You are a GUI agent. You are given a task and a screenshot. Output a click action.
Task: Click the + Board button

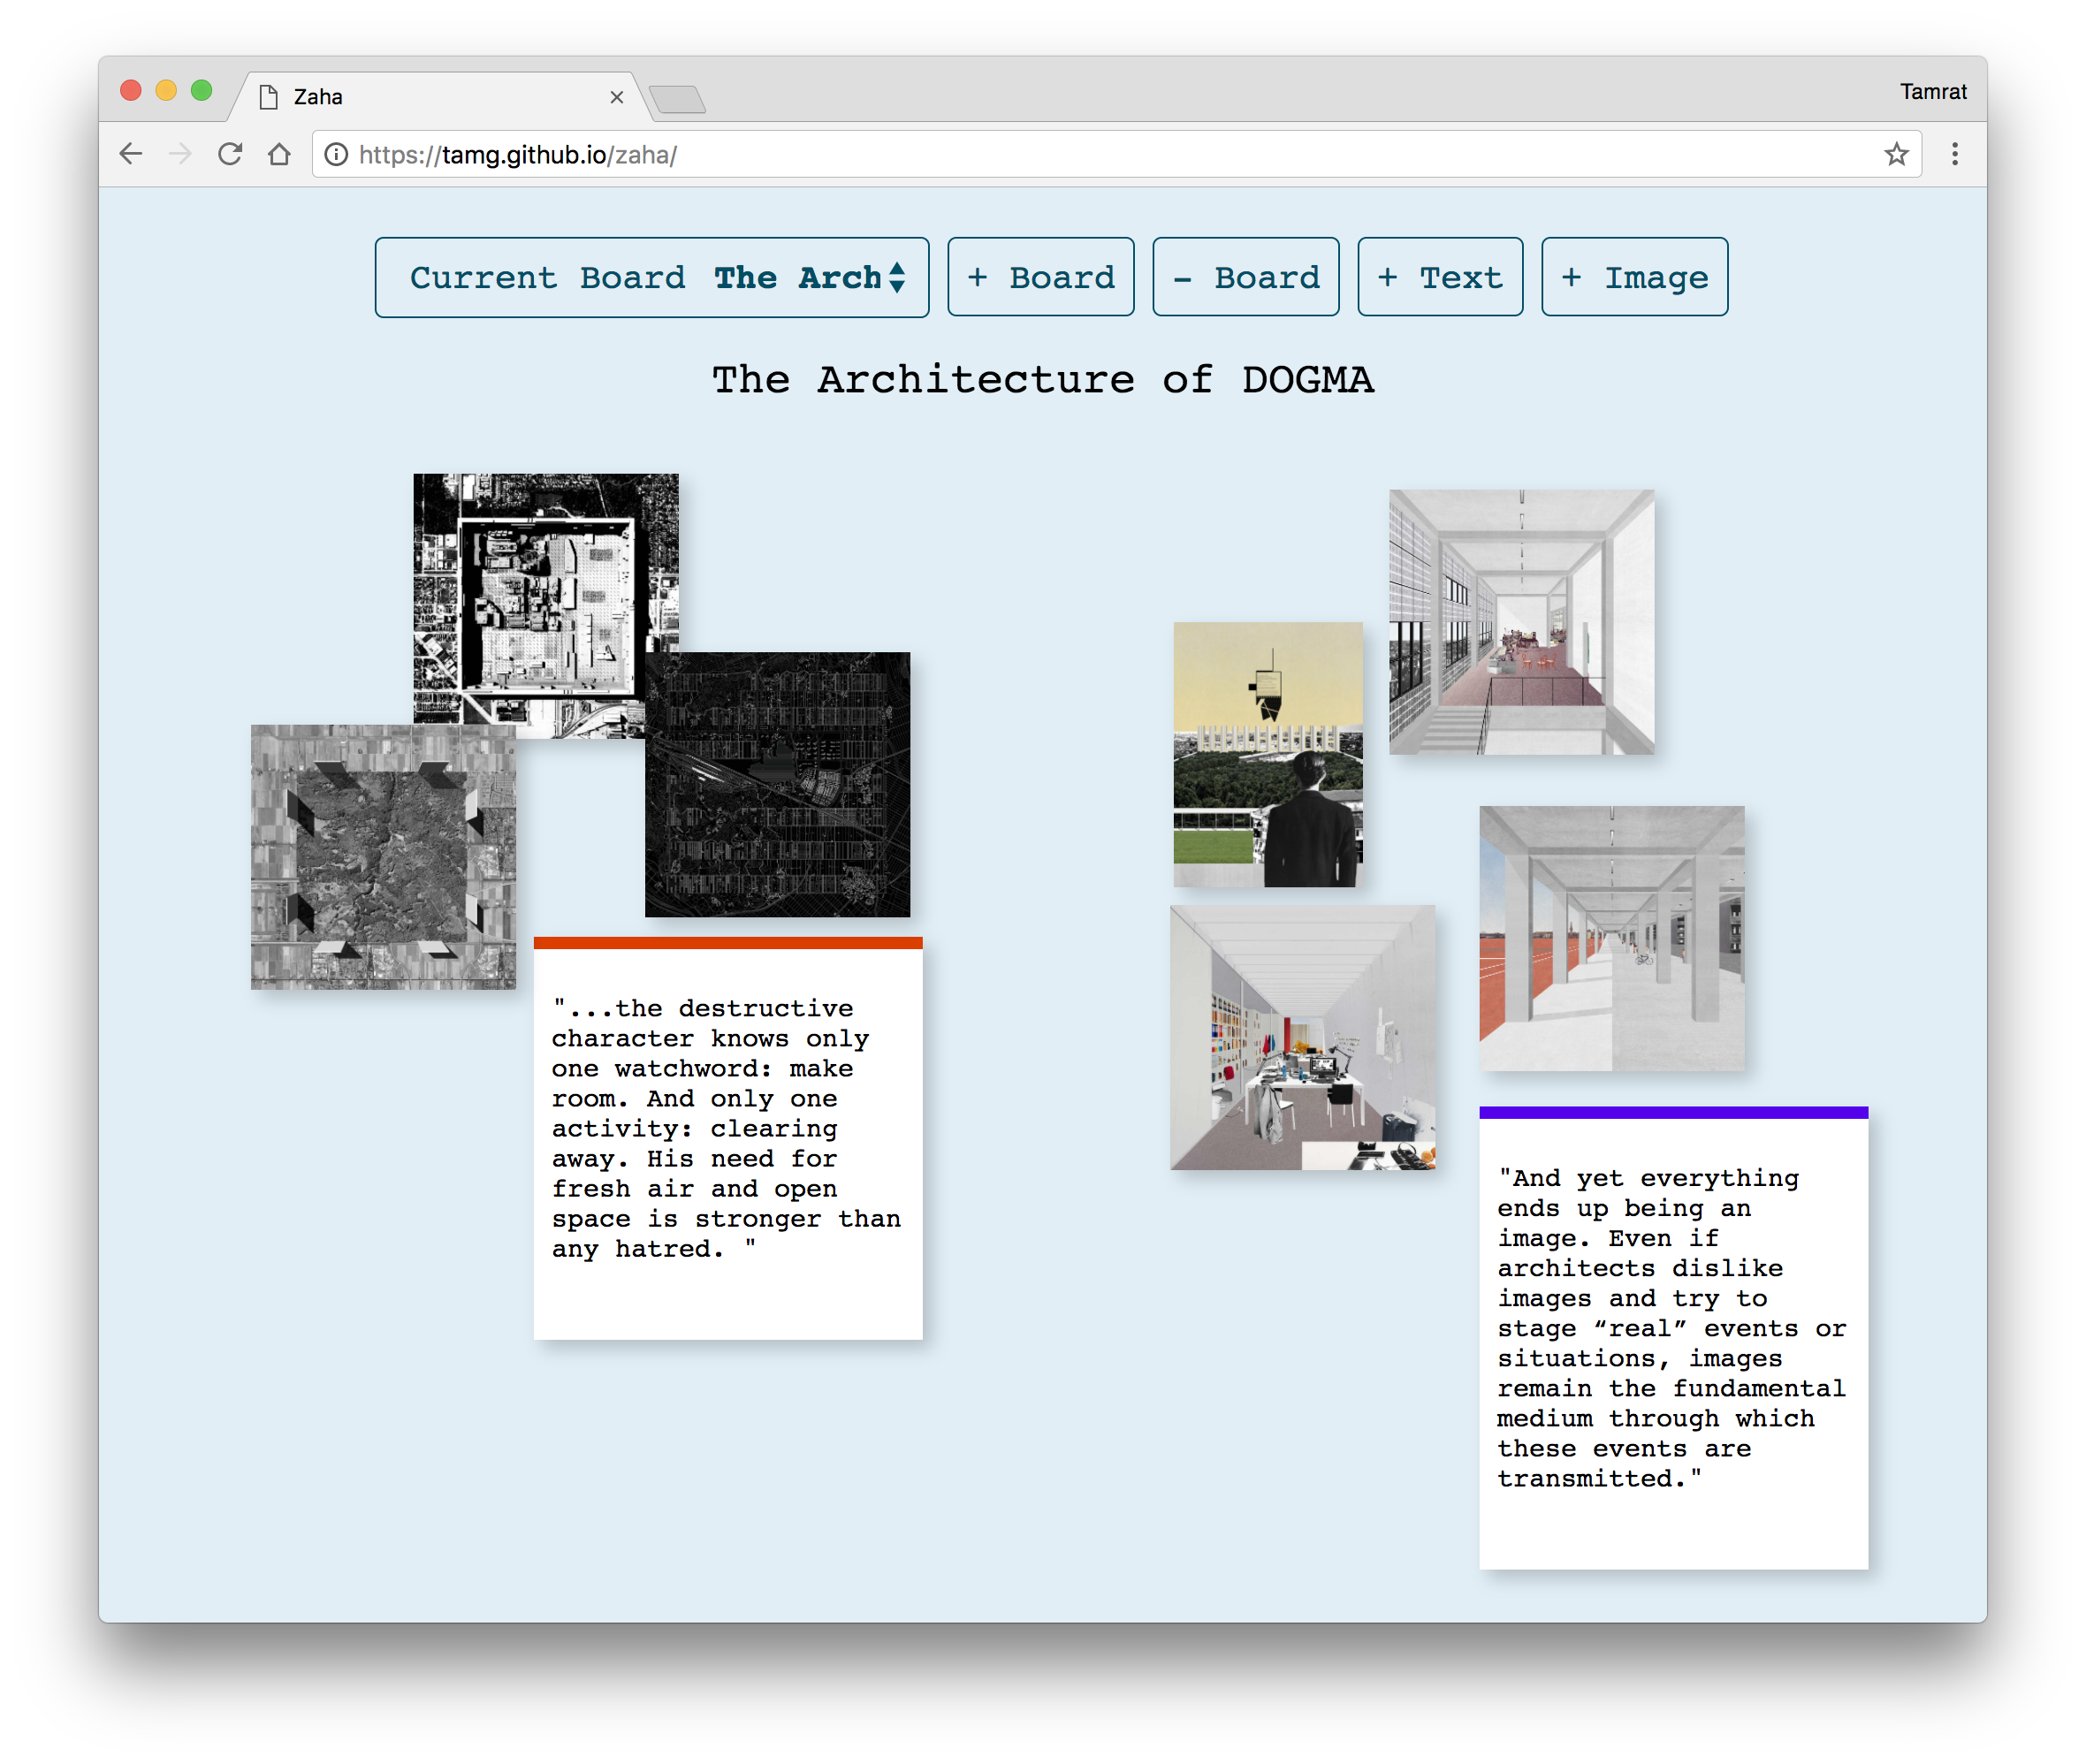[x=1040, y=277]
